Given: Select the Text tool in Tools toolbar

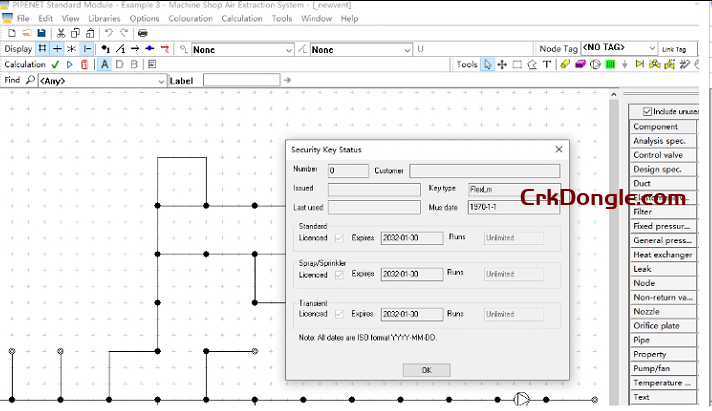Looking at the screenshot, I should pyautogui.click(x=546, y=65).
